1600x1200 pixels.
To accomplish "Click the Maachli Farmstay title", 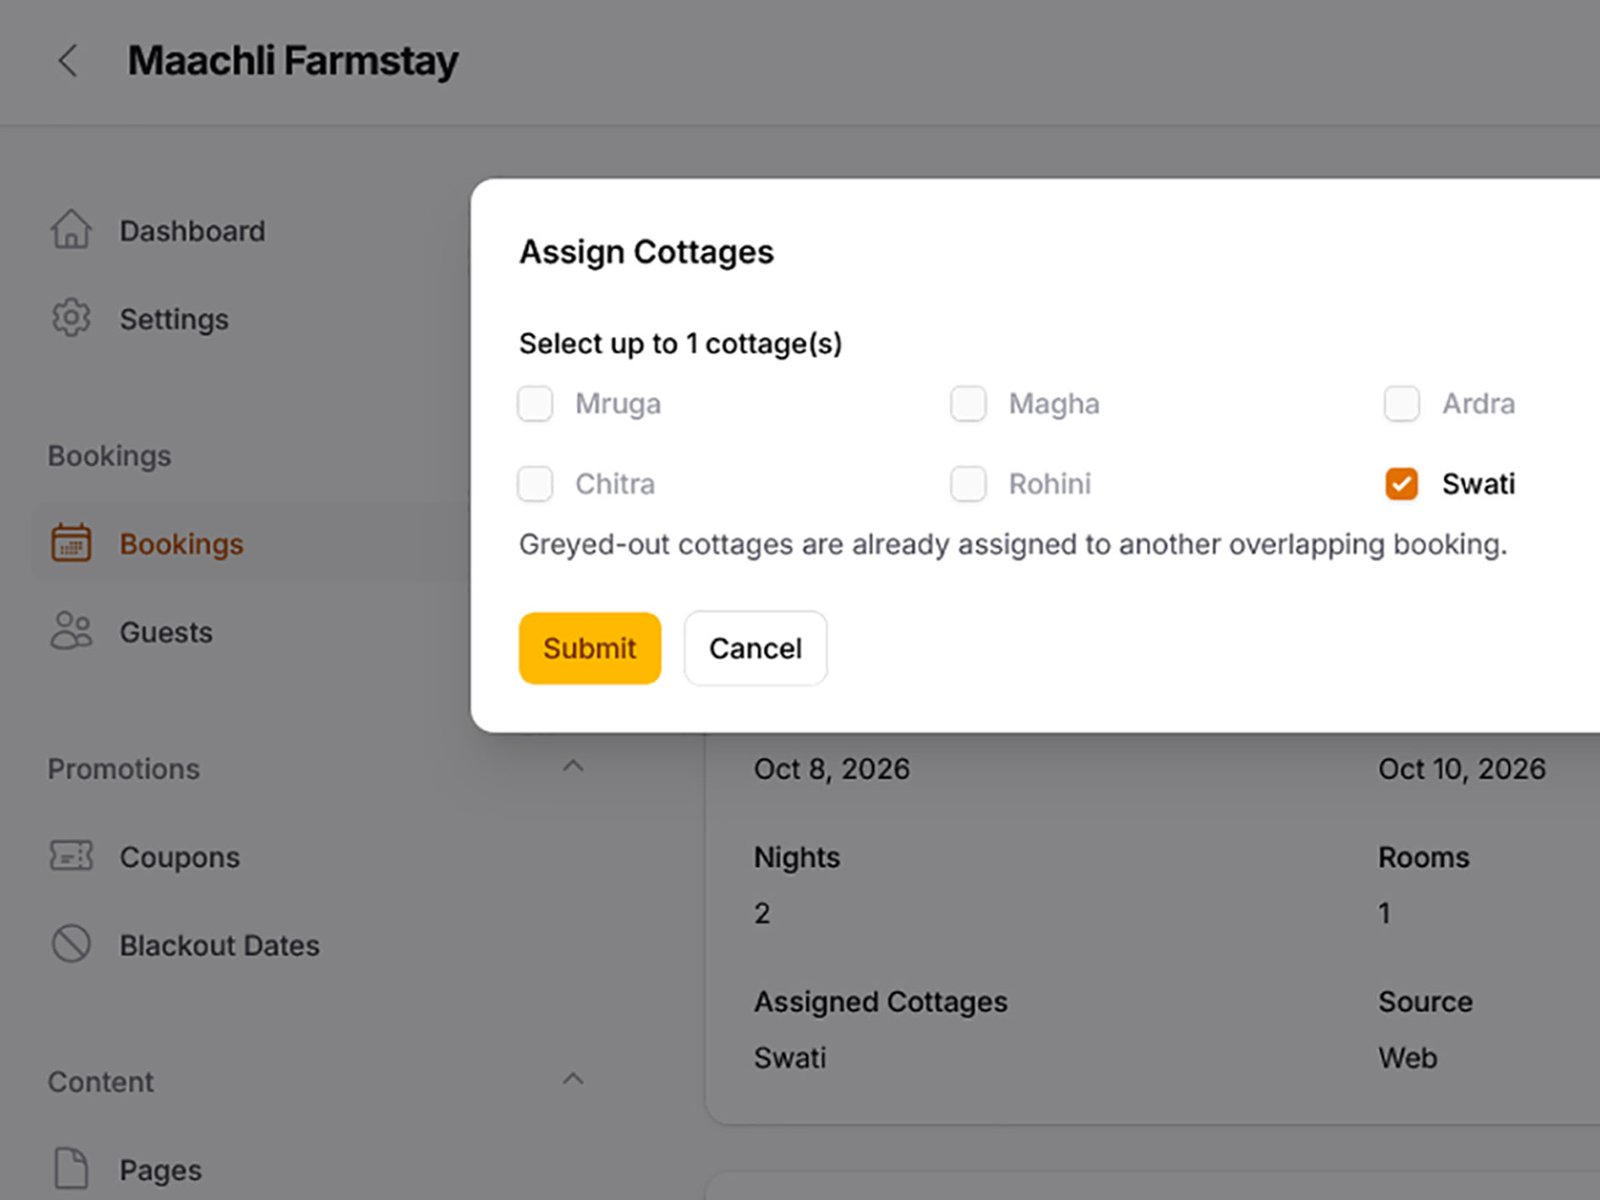I will 293,61.
